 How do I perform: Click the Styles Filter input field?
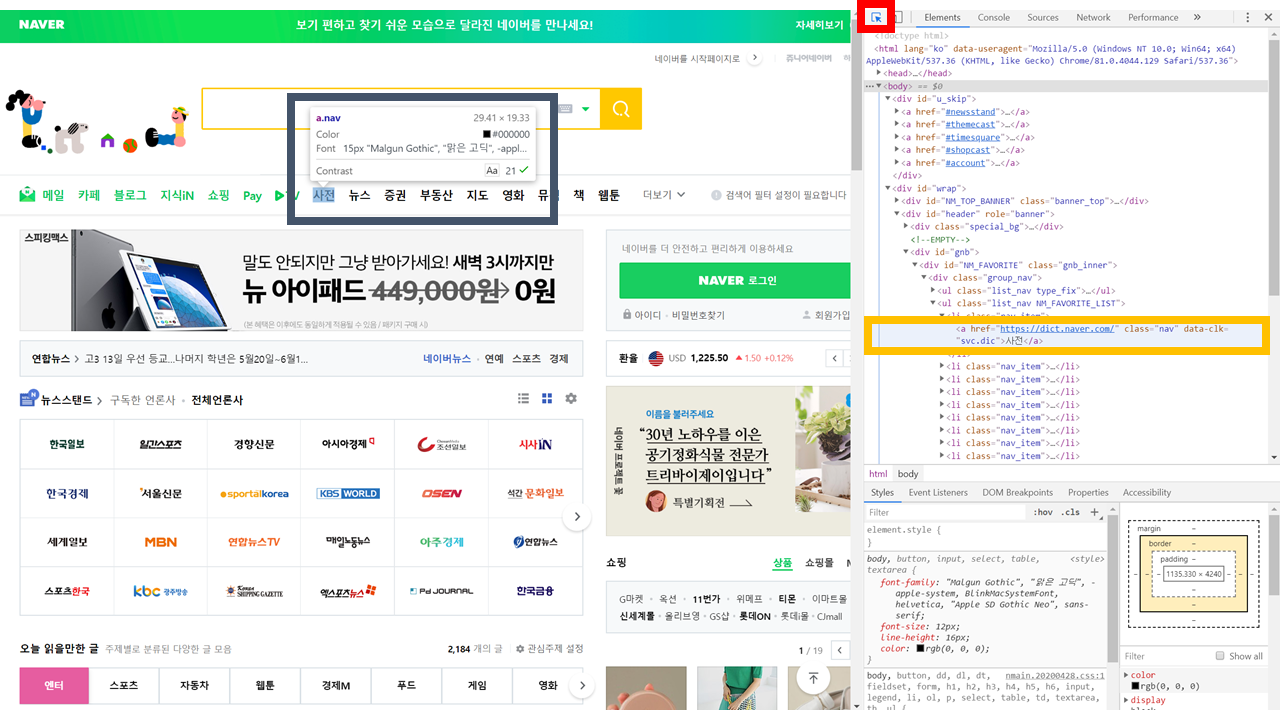pos(946,512)
